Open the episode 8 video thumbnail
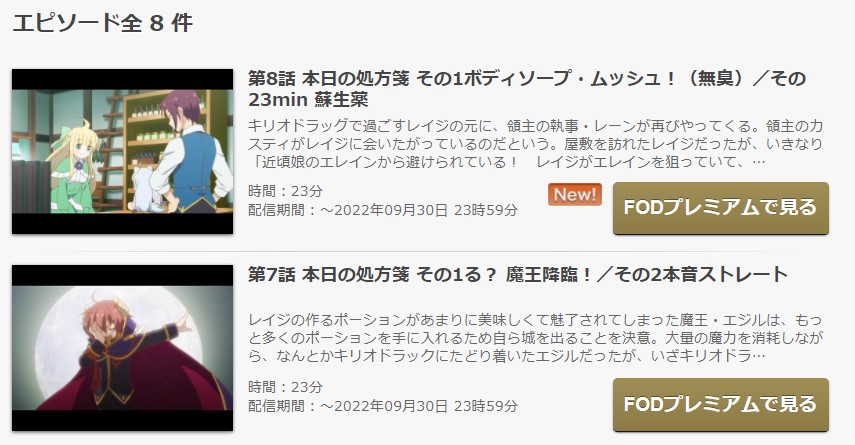 [123, 152]
